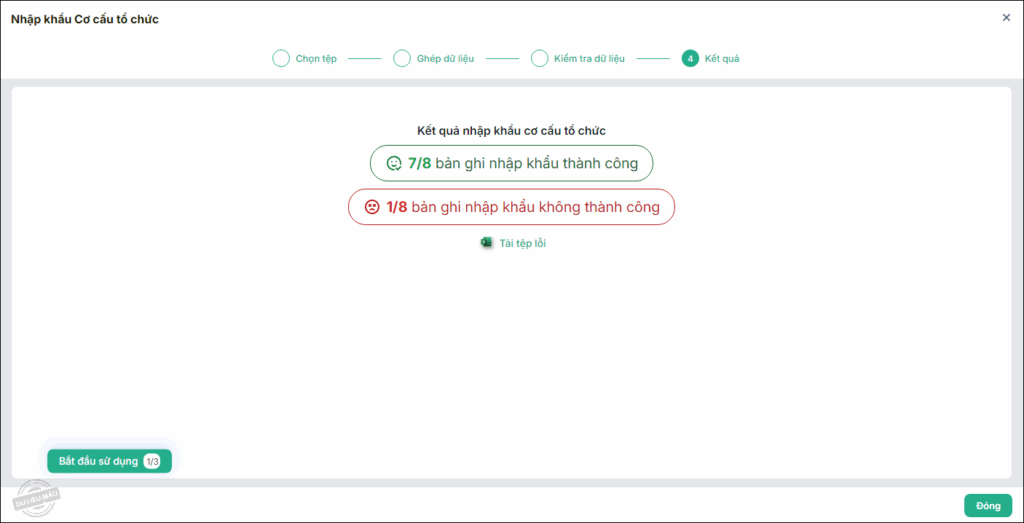Close the import dialog with the X icon
The height and width of the screenshot is (523, 1024).
pos(1006,18)
